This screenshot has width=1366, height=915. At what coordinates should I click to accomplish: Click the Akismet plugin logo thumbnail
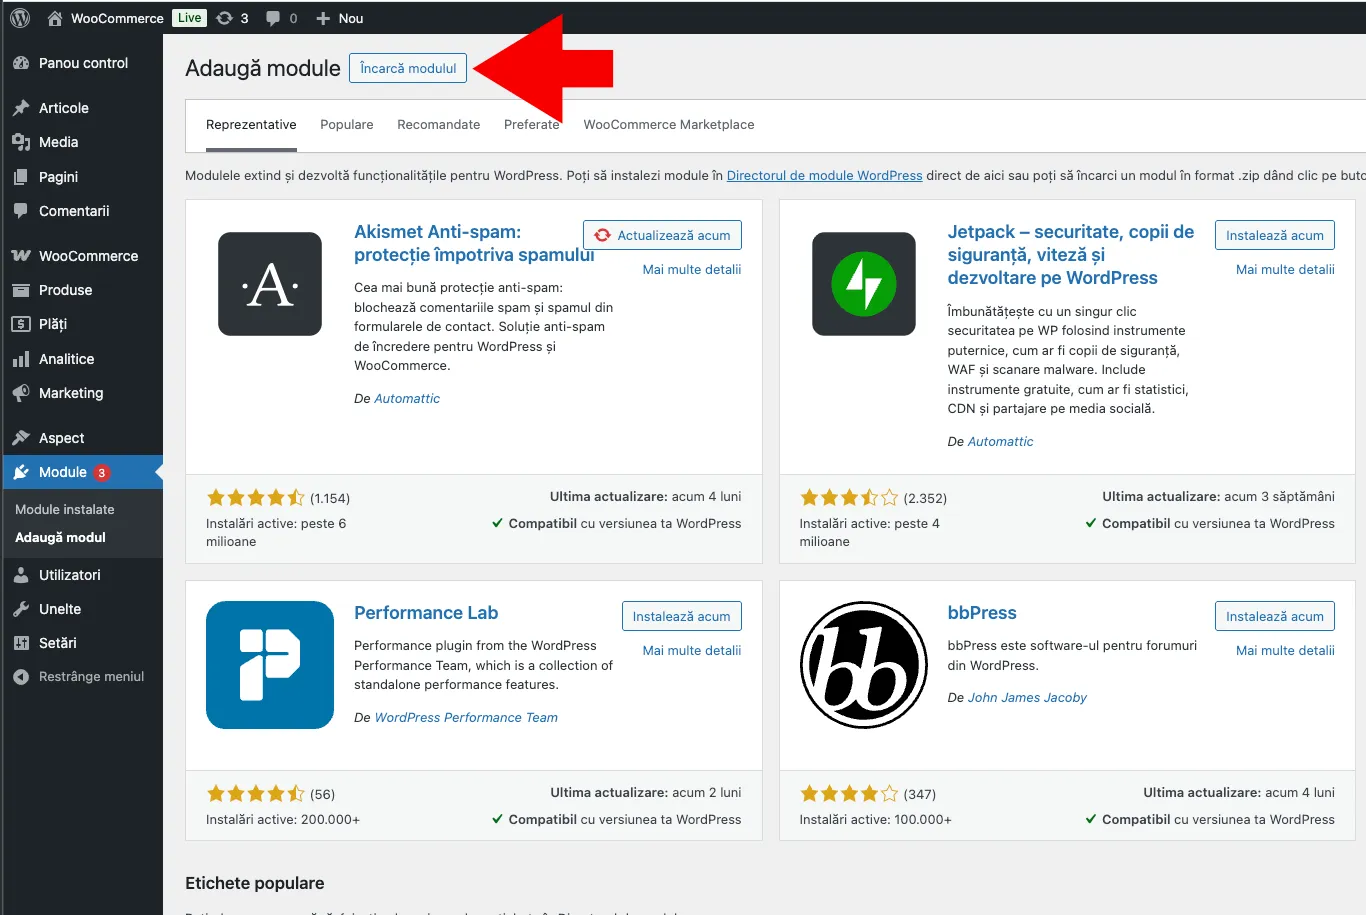270,284
